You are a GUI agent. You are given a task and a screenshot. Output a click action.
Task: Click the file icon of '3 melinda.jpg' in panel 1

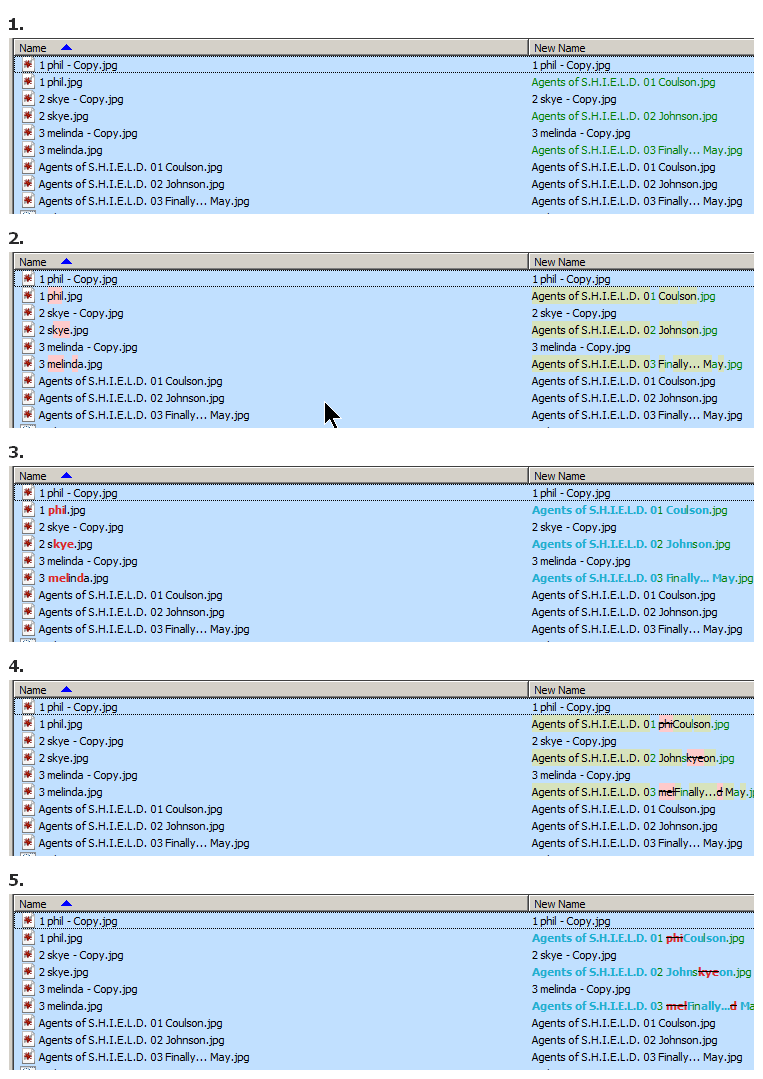click(28, 150)
